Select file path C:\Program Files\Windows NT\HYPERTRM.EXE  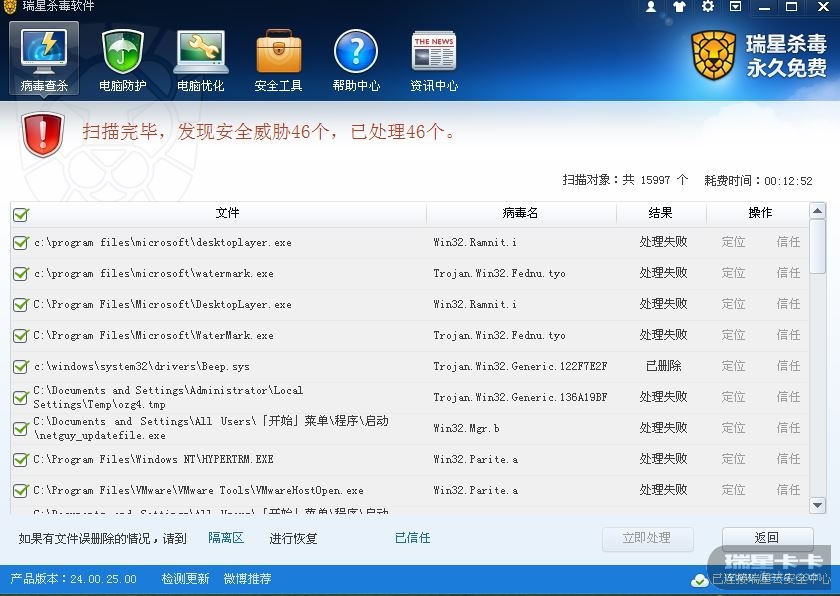(x=153, y=459)
